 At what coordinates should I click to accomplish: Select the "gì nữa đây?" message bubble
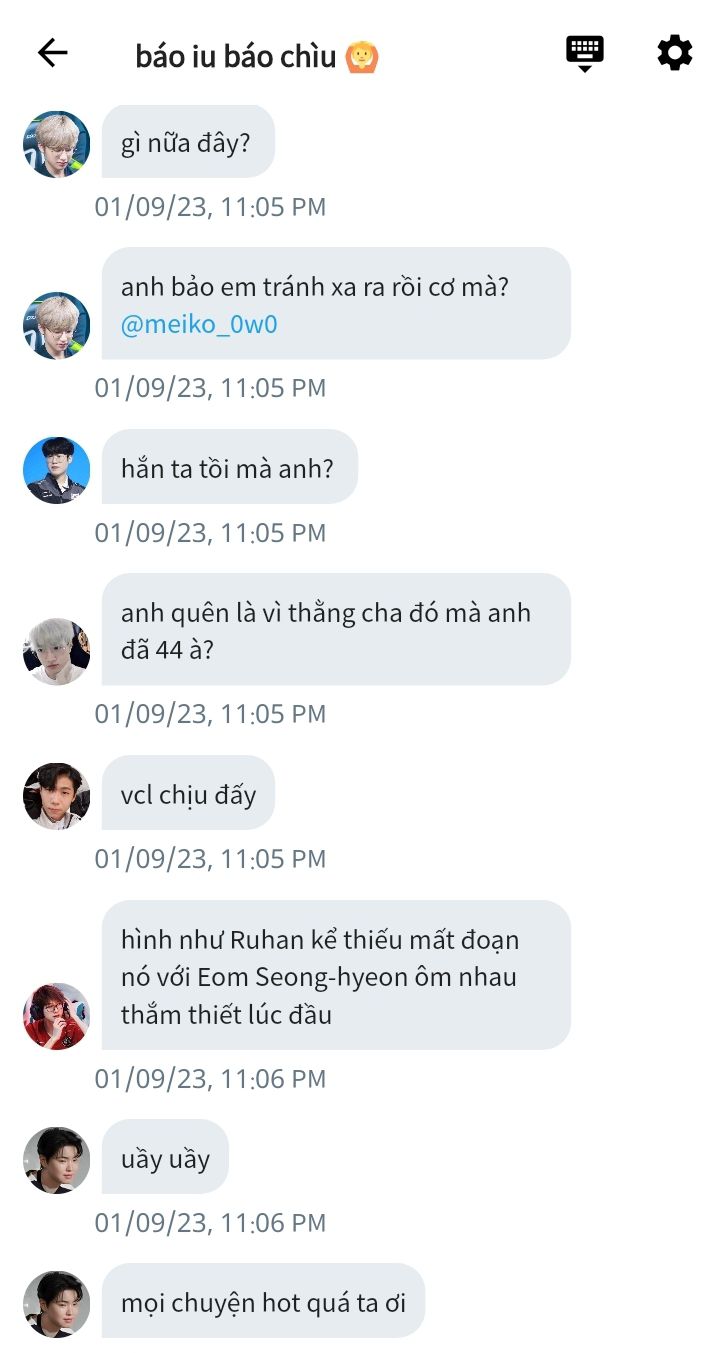(x=188, y=142)
